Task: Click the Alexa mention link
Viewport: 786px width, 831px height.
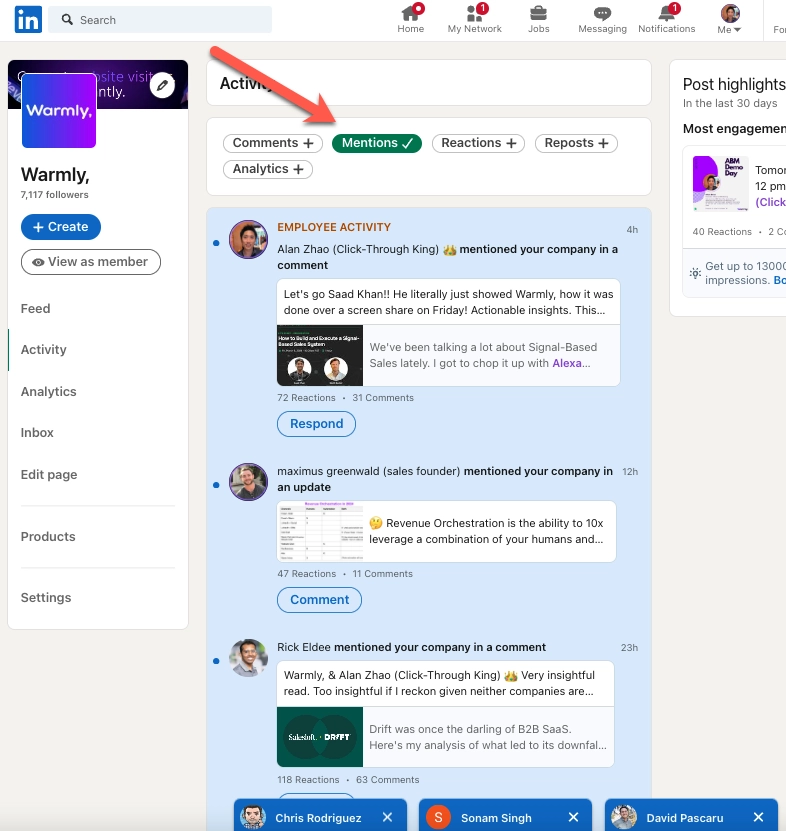Action: (x=567, y=363)
